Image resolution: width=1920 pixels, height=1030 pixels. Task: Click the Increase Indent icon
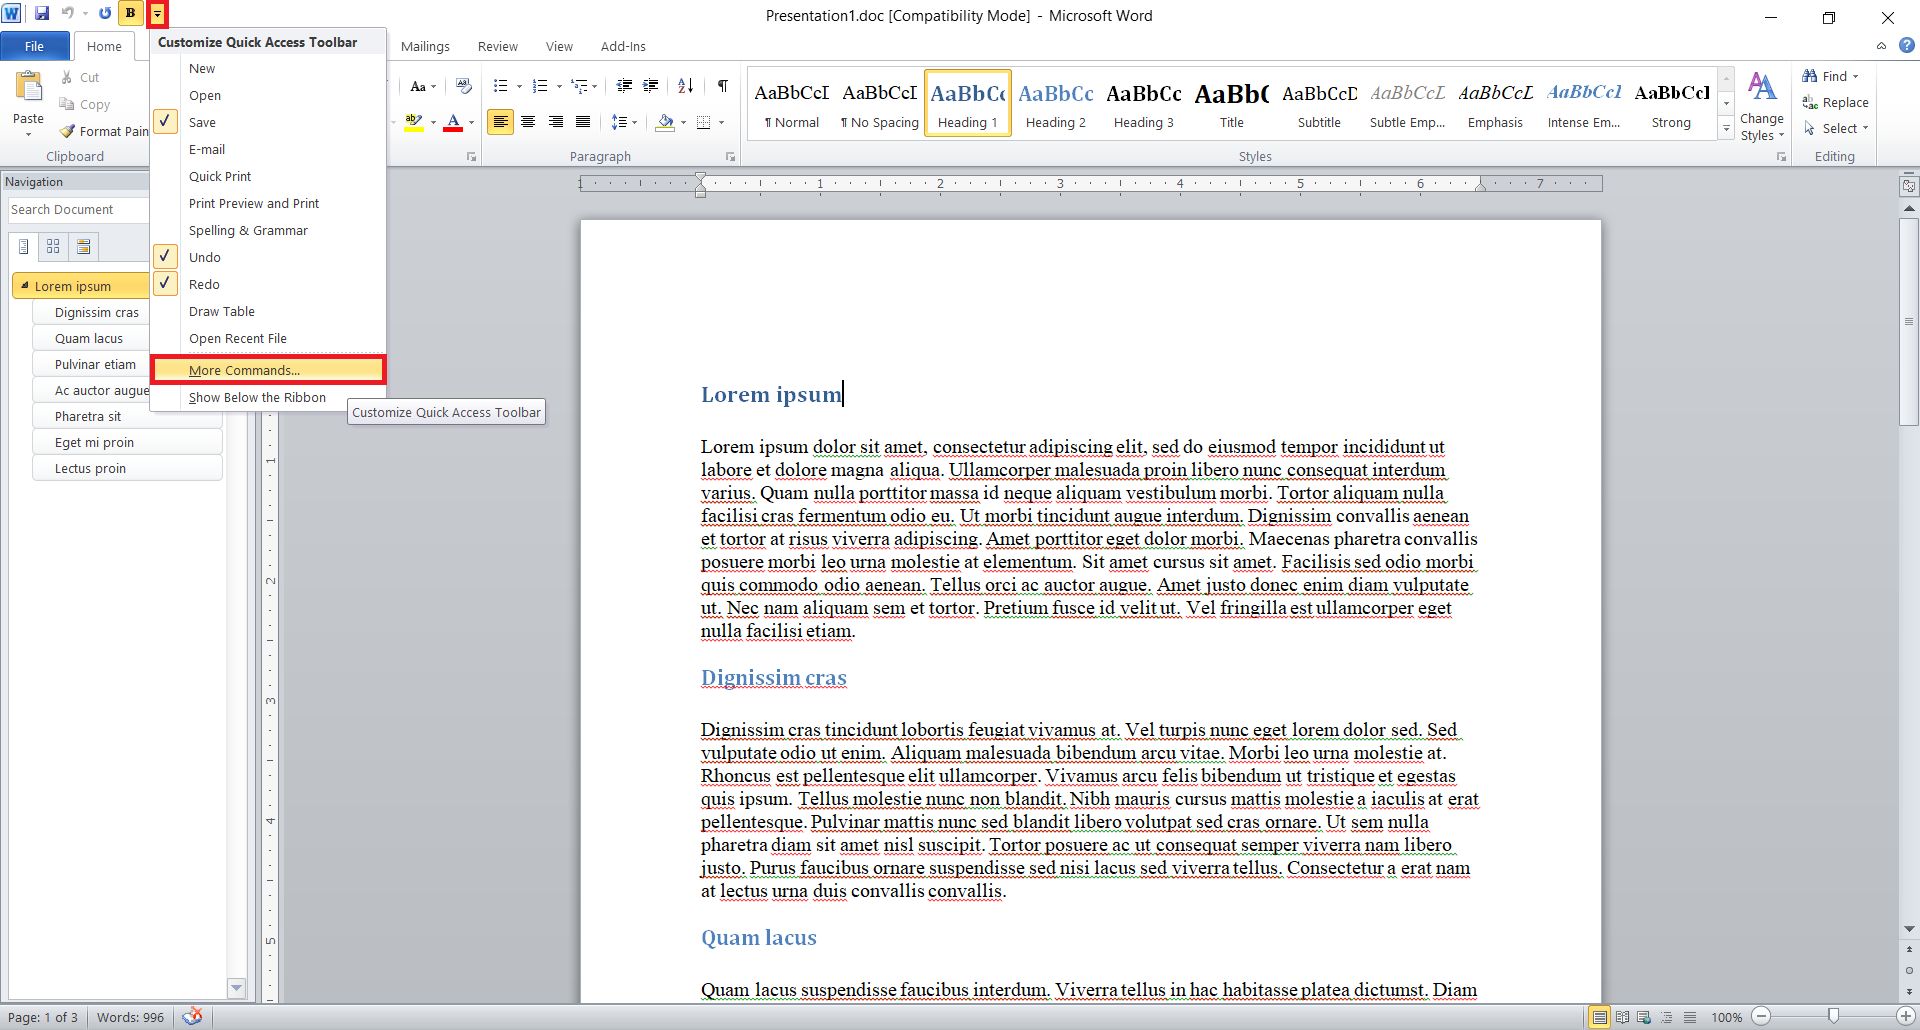pyautogui.click(x=651, y=86)
